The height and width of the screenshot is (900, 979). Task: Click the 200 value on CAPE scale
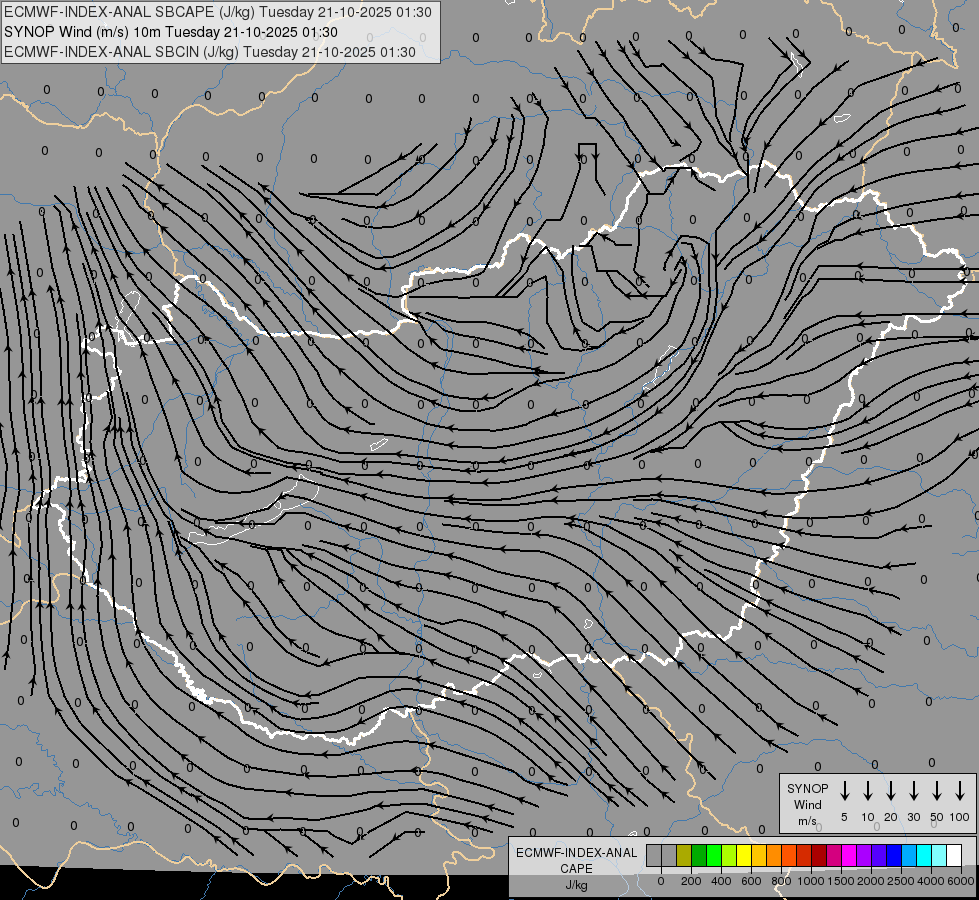(691, 881)
